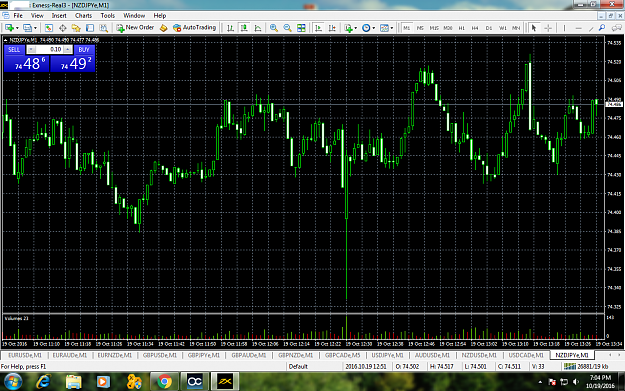625x391 pixels.
Task: Open the Profiles toolbar icon
Action: (27, 28)
